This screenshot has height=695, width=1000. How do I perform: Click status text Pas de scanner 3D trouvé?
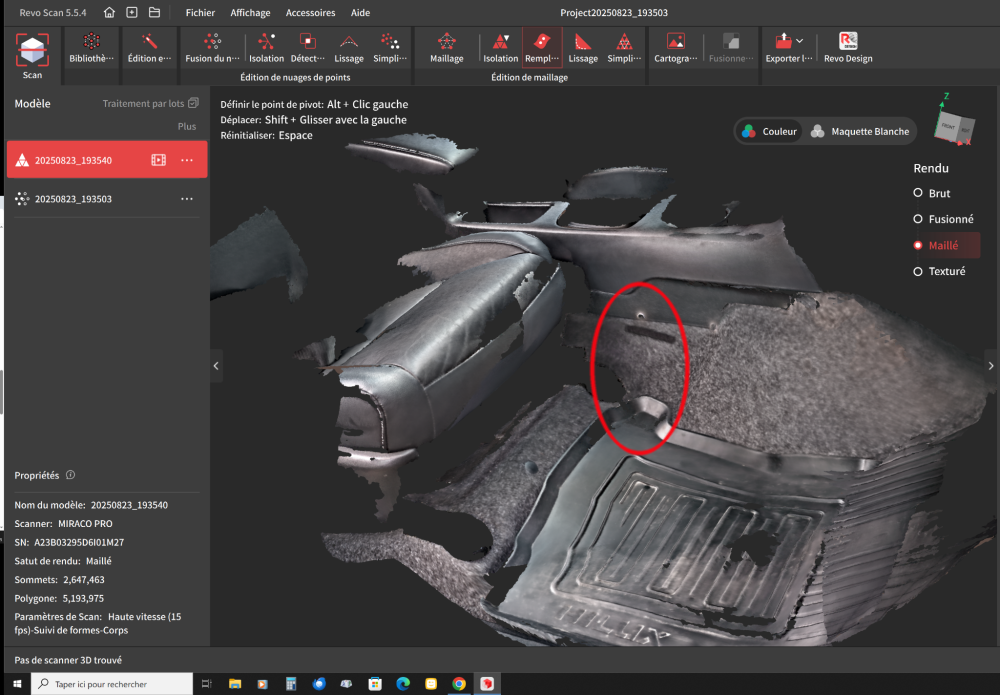[68, 660]
